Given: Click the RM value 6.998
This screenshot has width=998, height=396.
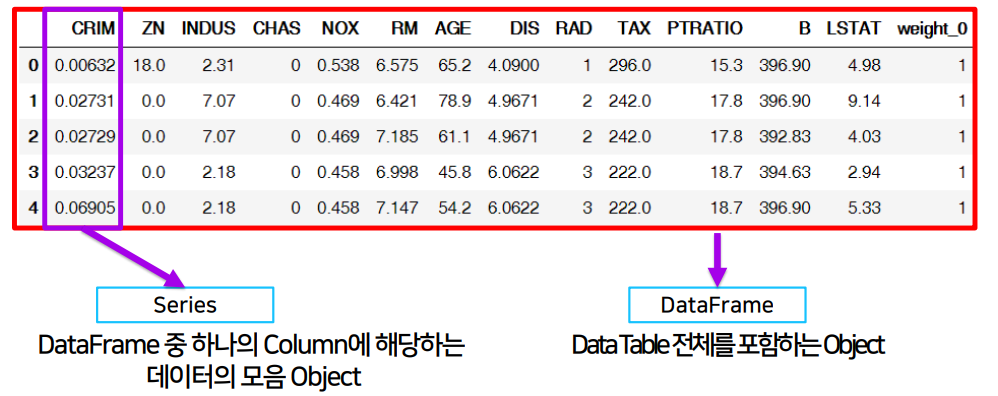Looking at the screenshot, I should point(397,172).
